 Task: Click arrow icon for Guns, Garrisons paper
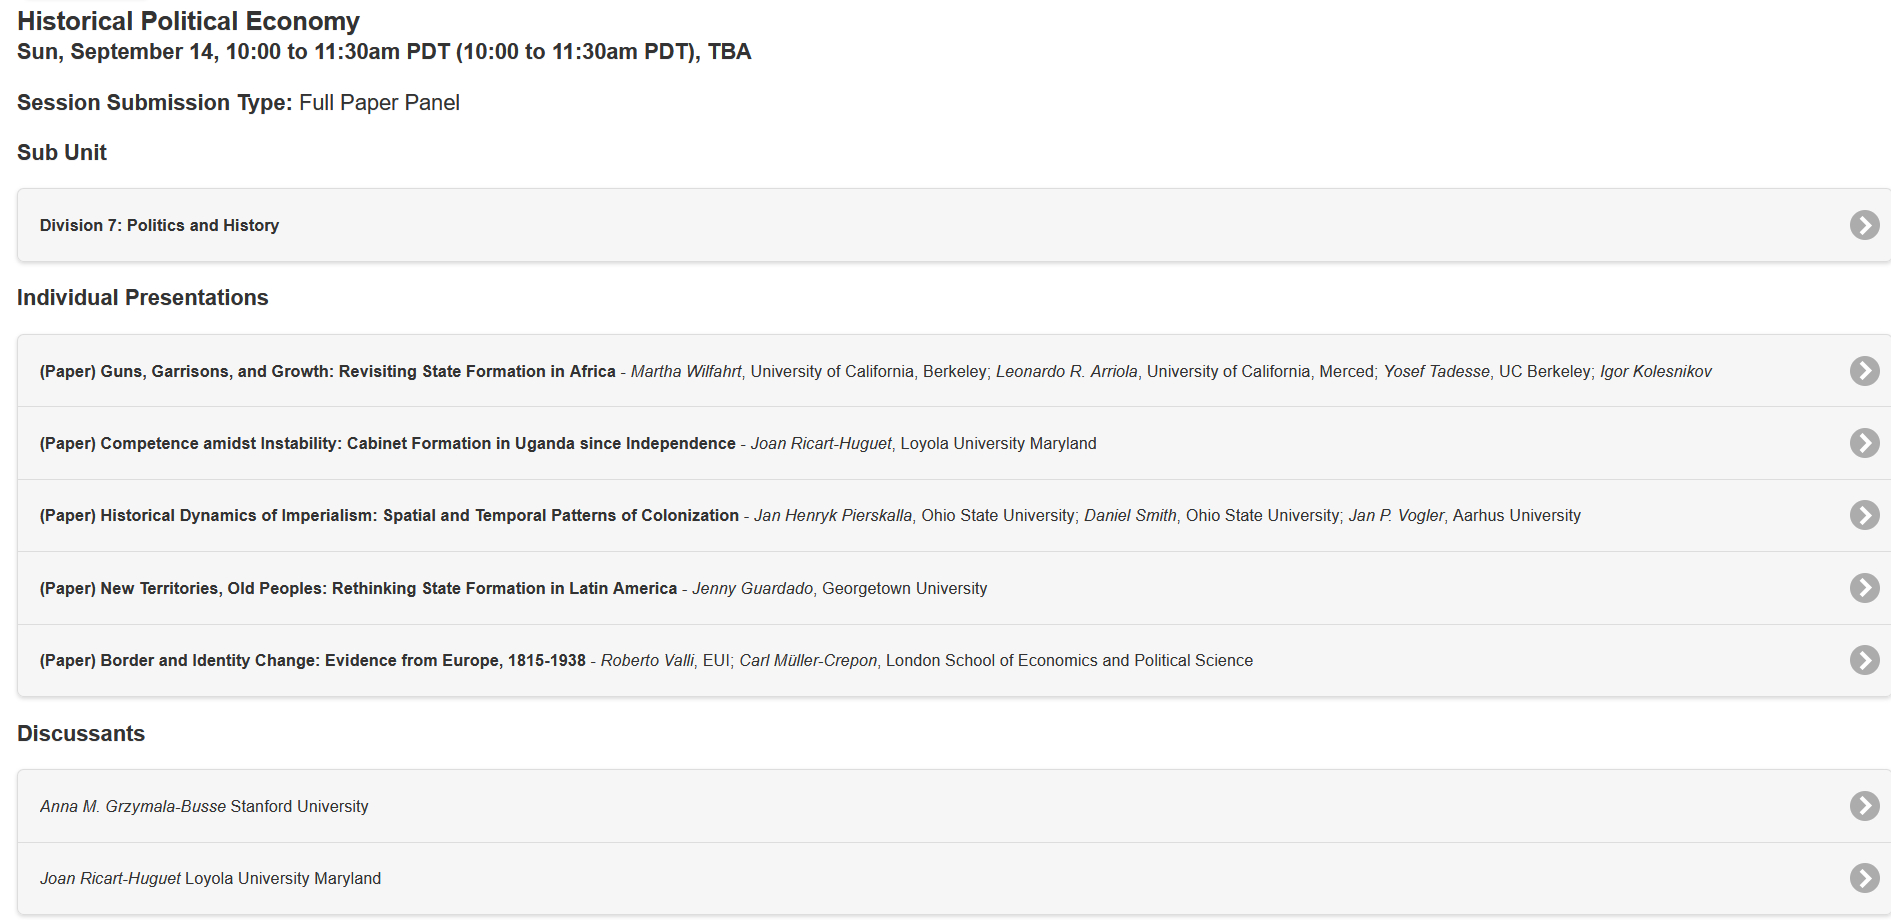tap(1864, 371)
